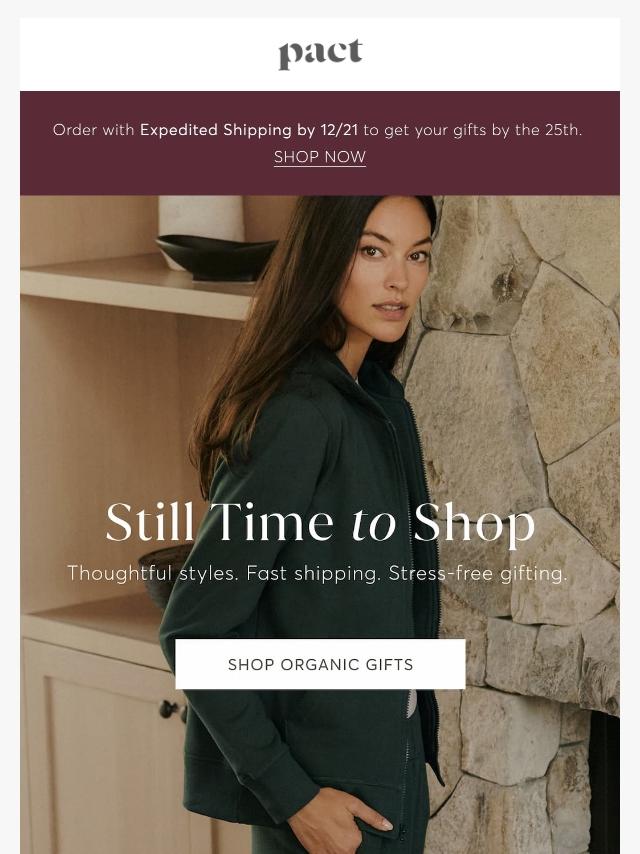Click the Still Time to Shop headline

click(320, 523)
